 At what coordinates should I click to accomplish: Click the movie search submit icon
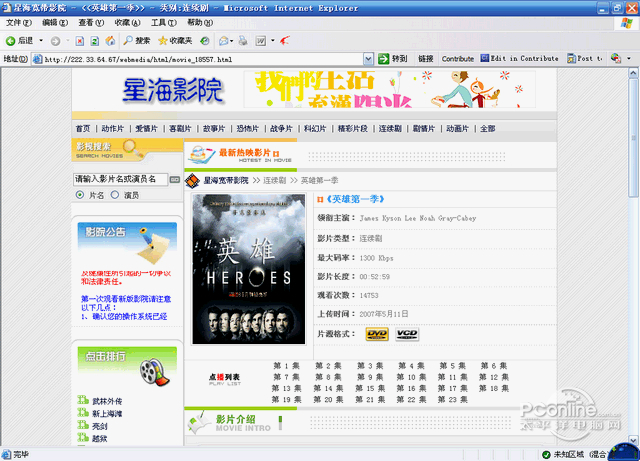[x=175, y=180]
